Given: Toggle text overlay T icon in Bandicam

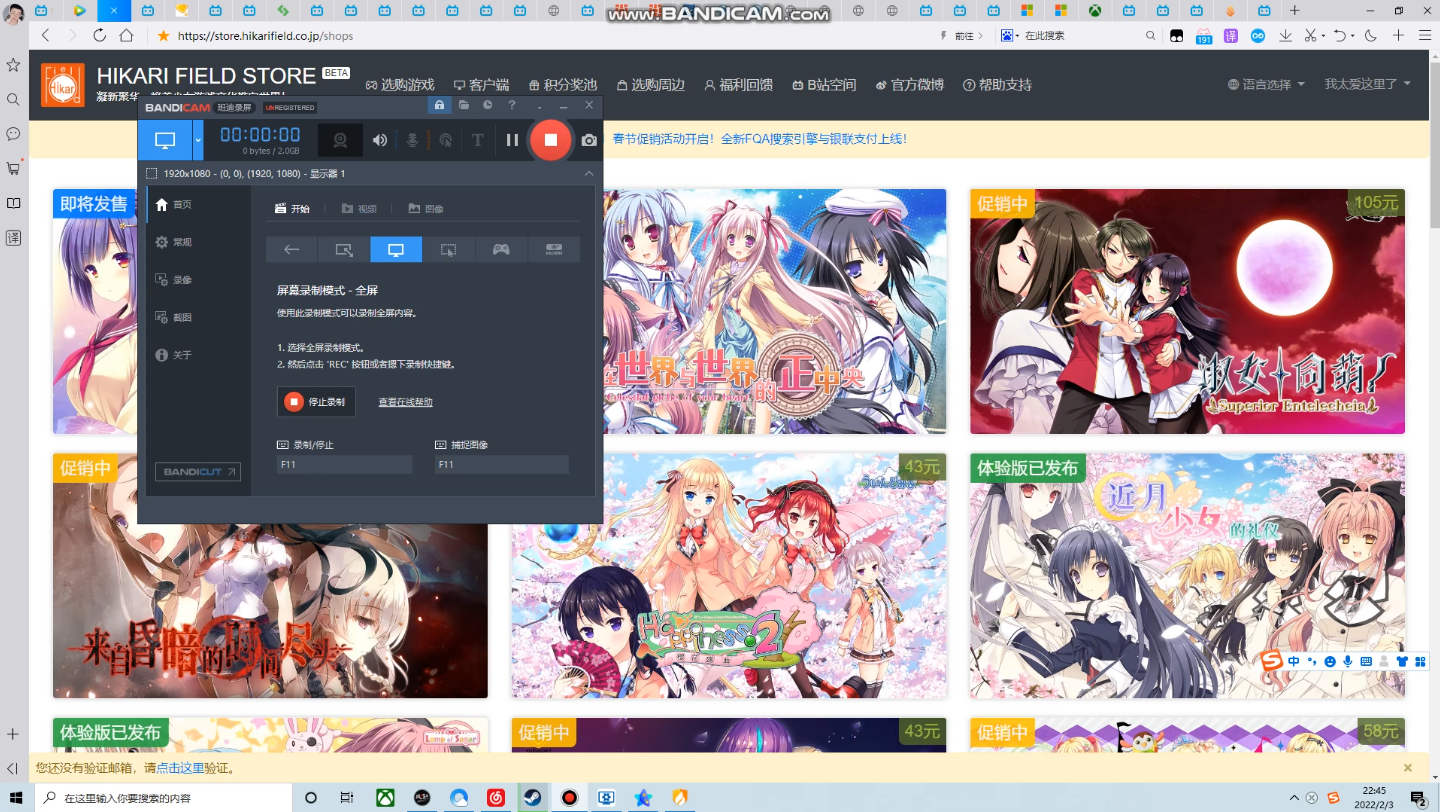Looking at the screenshot, I should 478,140.
